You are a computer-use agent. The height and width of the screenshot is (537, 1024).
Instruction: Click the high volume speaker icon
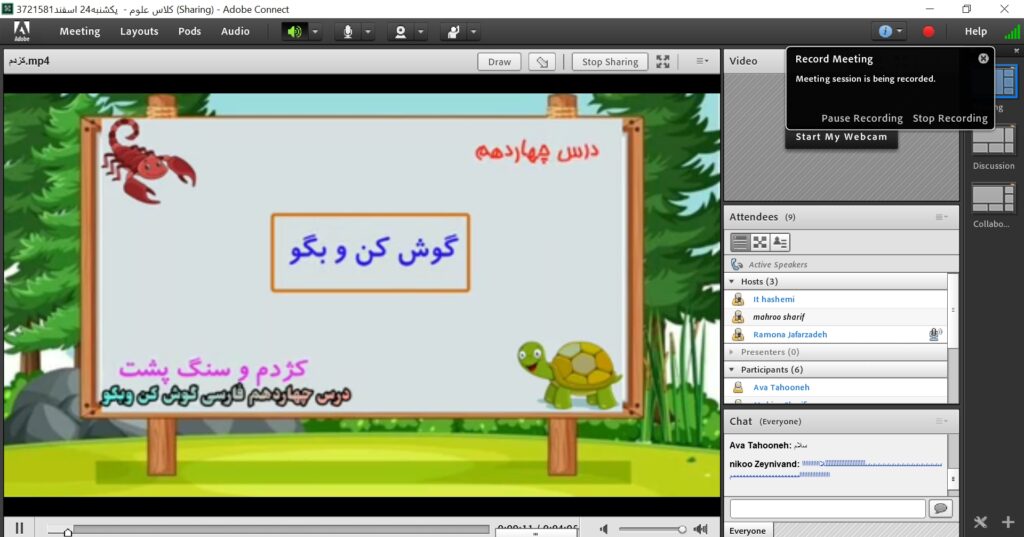(701, 529)
